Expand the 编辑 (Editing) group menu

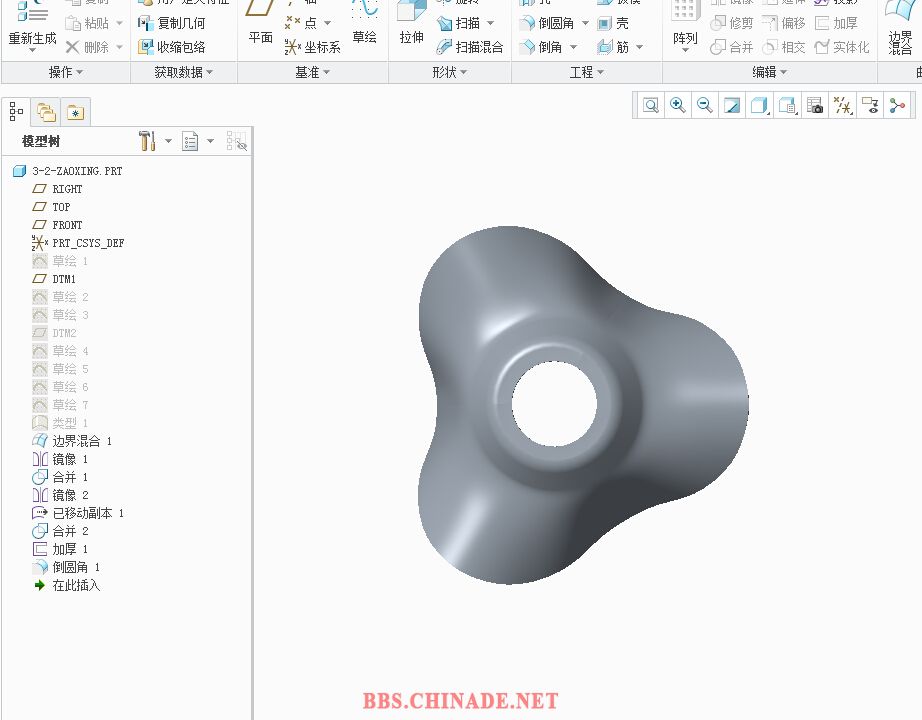(x=770, y=72)
